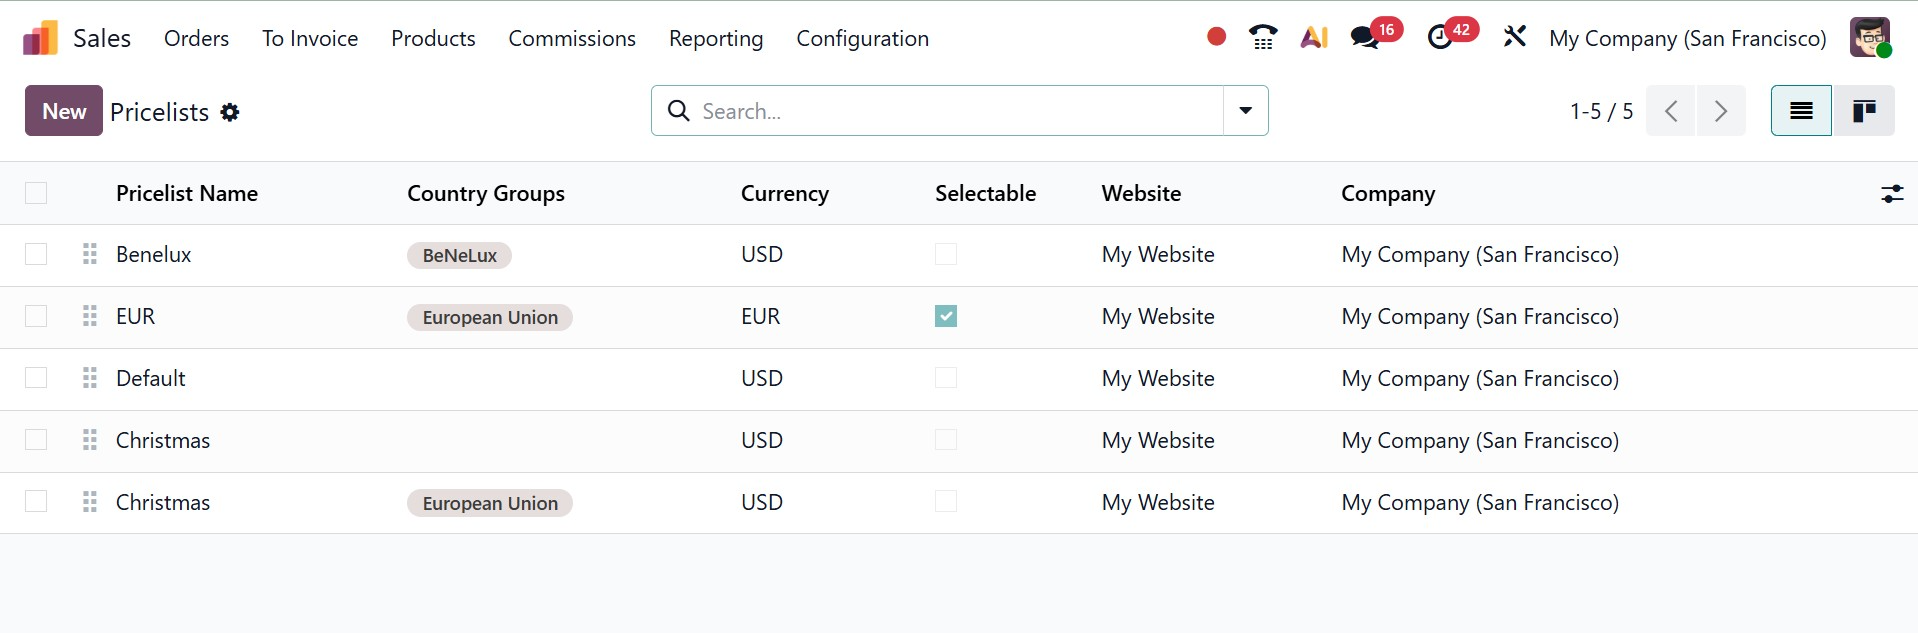Open the activities clock icon
This screenshot has height=633, width=1918.
[x=1439, y=37]
